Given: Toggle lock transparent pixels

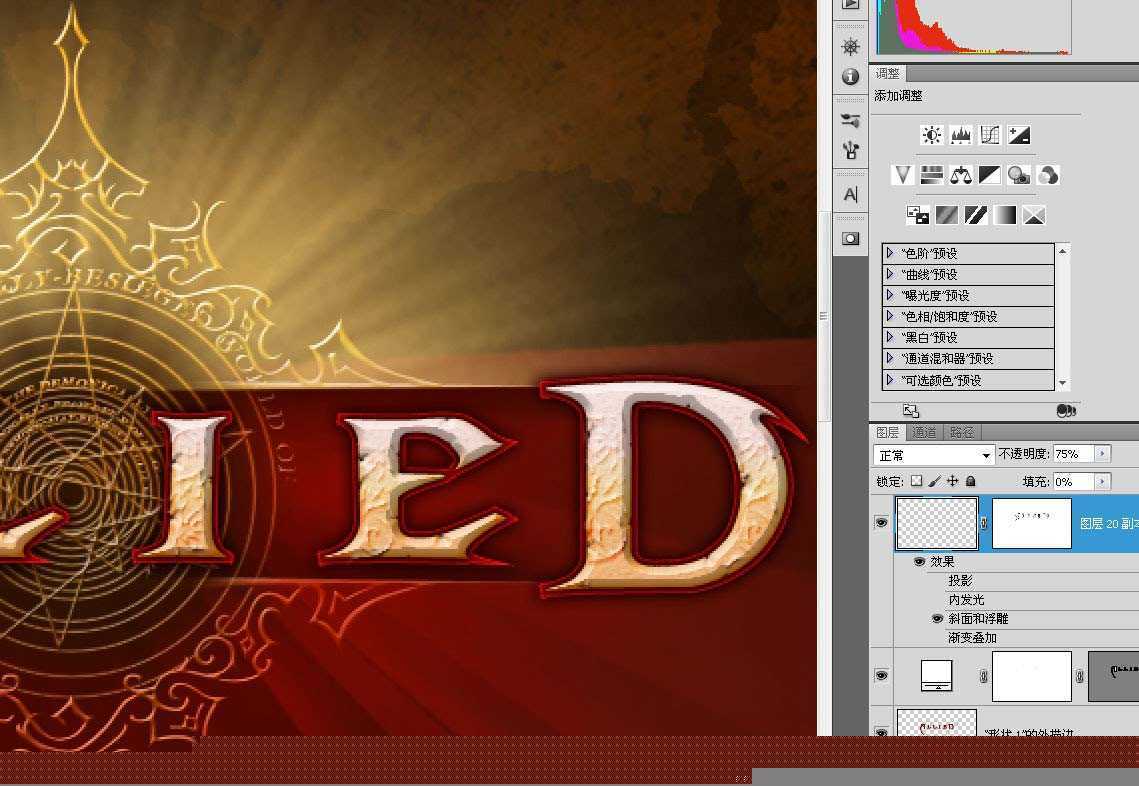Looking at the screenshot, I should 917,481.
